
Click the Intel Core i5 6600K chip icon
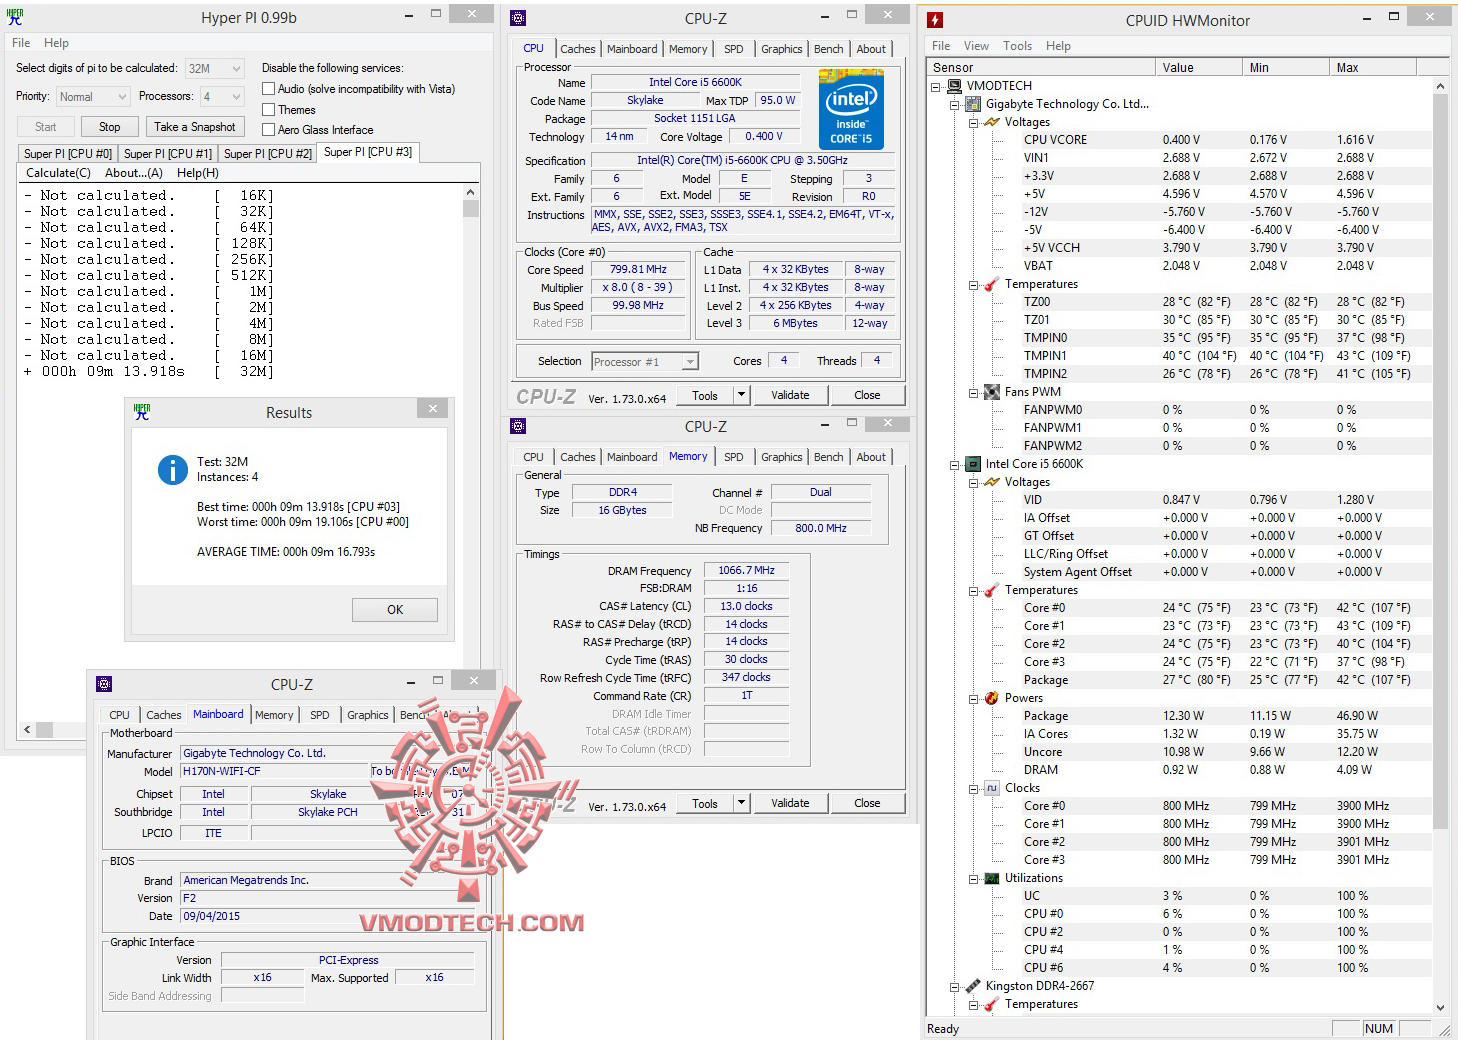pos(973,464)
